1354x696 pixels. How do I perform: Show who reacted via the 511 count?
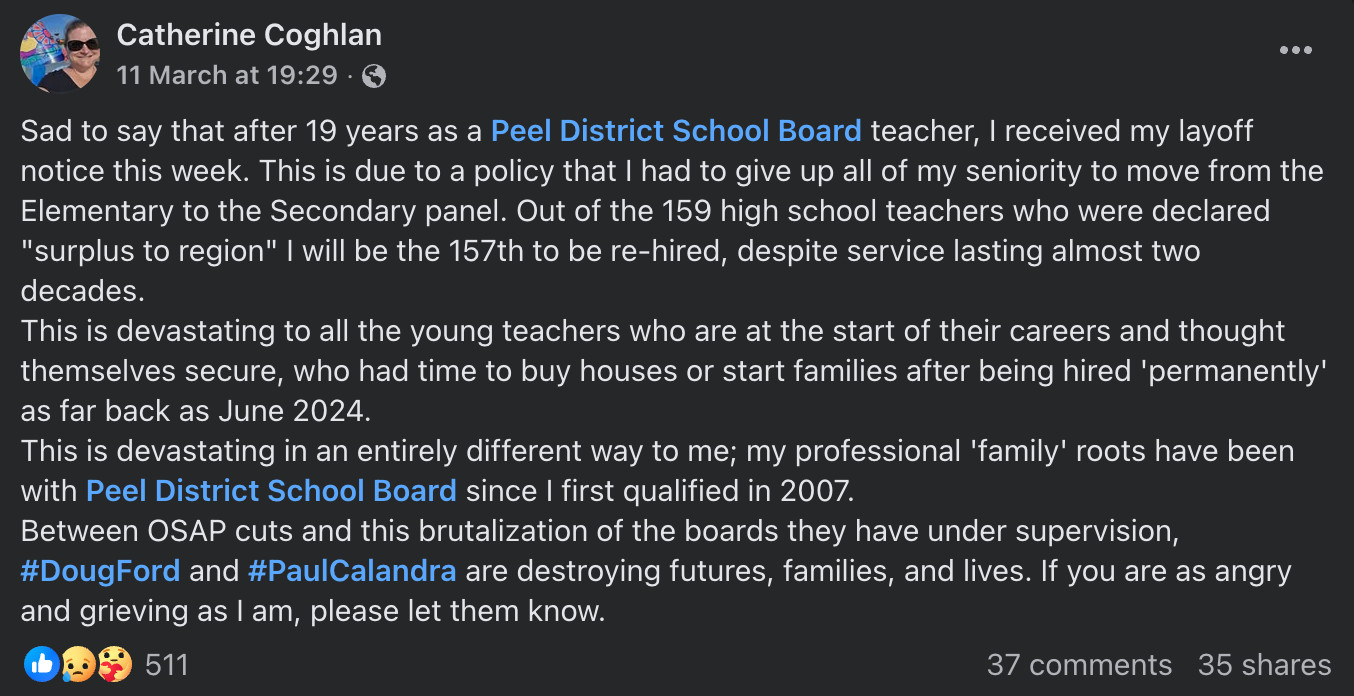pyautogui.click(x=167, y=665)
